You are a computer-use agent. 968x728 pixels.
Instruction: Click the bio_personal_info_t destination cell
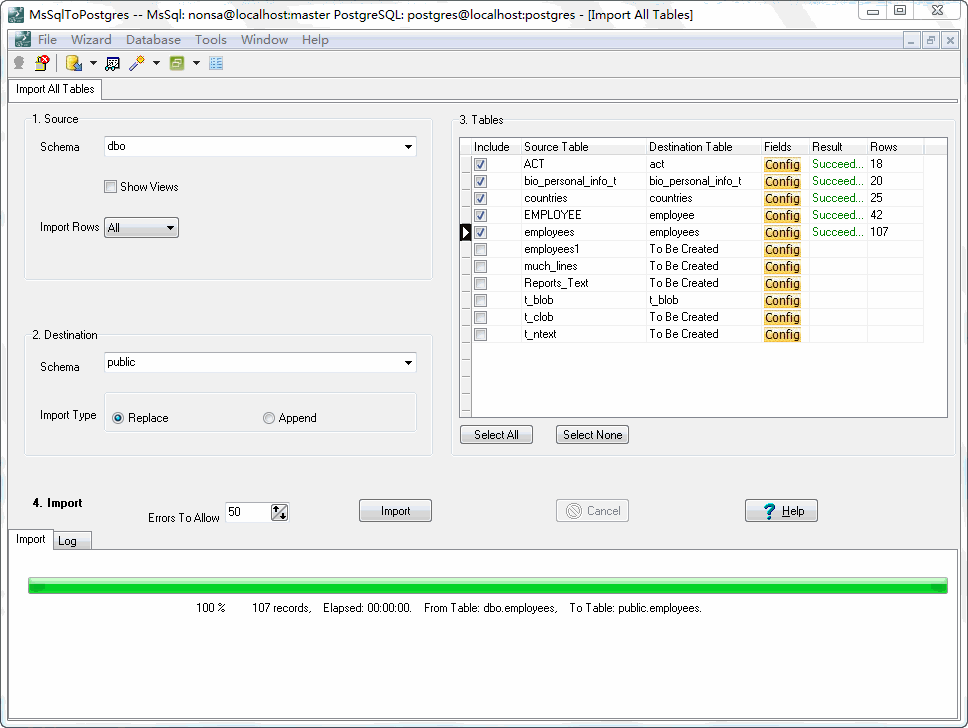point(703,182)
